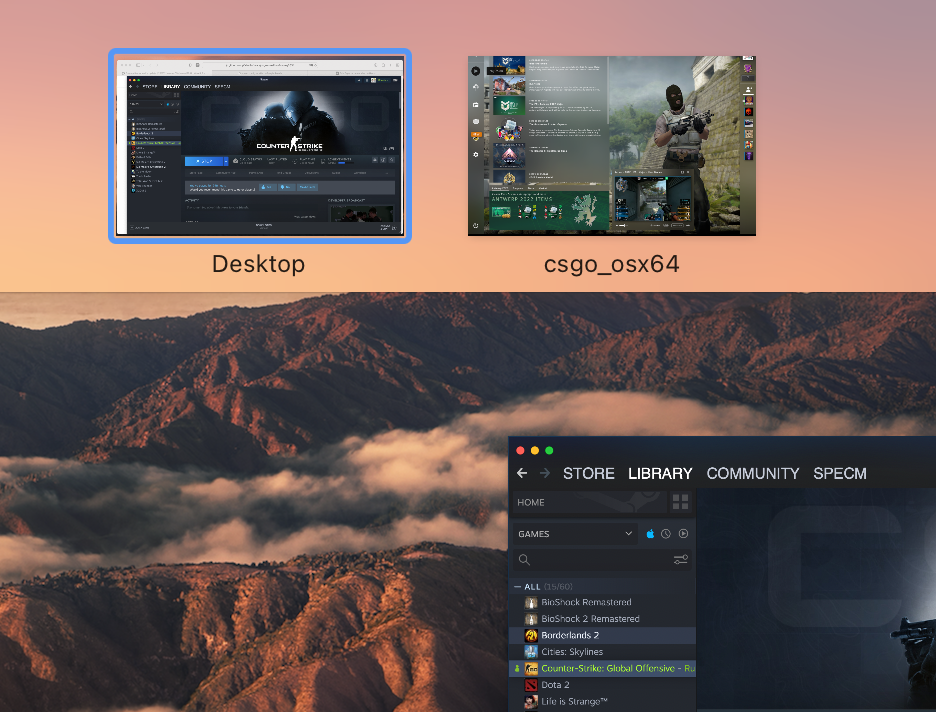The image size is (936, 712).
Task: Collapse the ALL games category
Action: tap(518, 587)
